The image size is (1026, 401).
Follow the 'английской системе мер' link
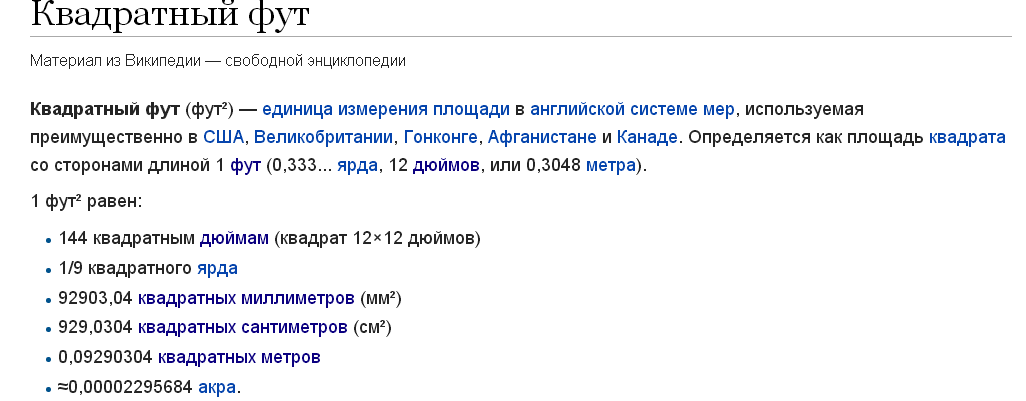[632, 109]
